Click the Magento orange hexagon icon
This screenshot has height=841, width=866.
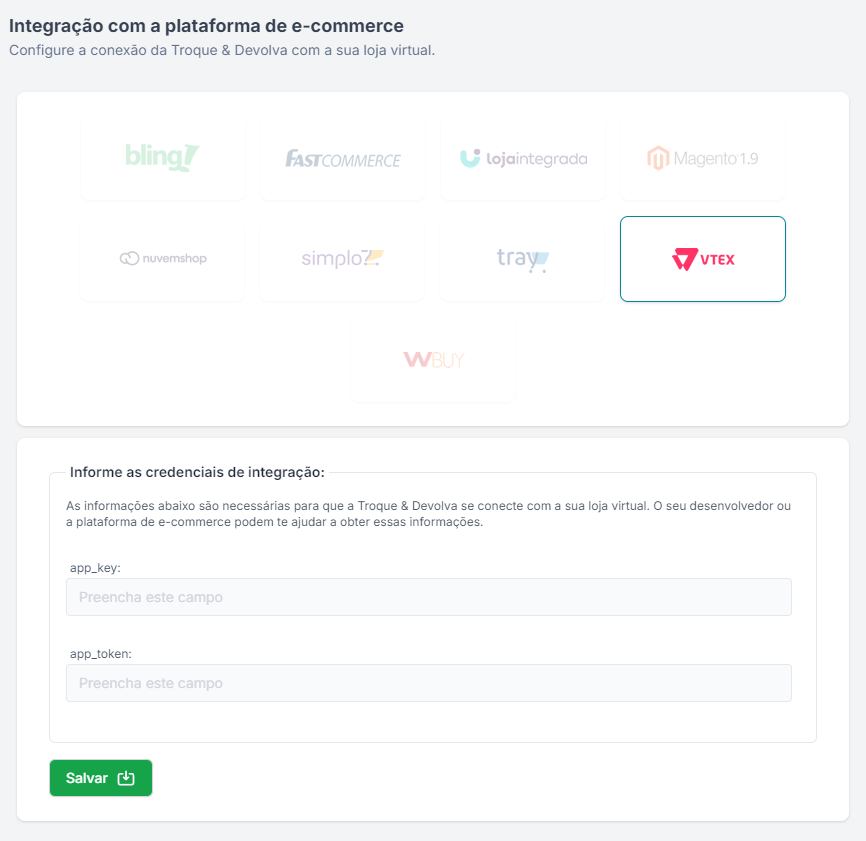coord(657,158)
